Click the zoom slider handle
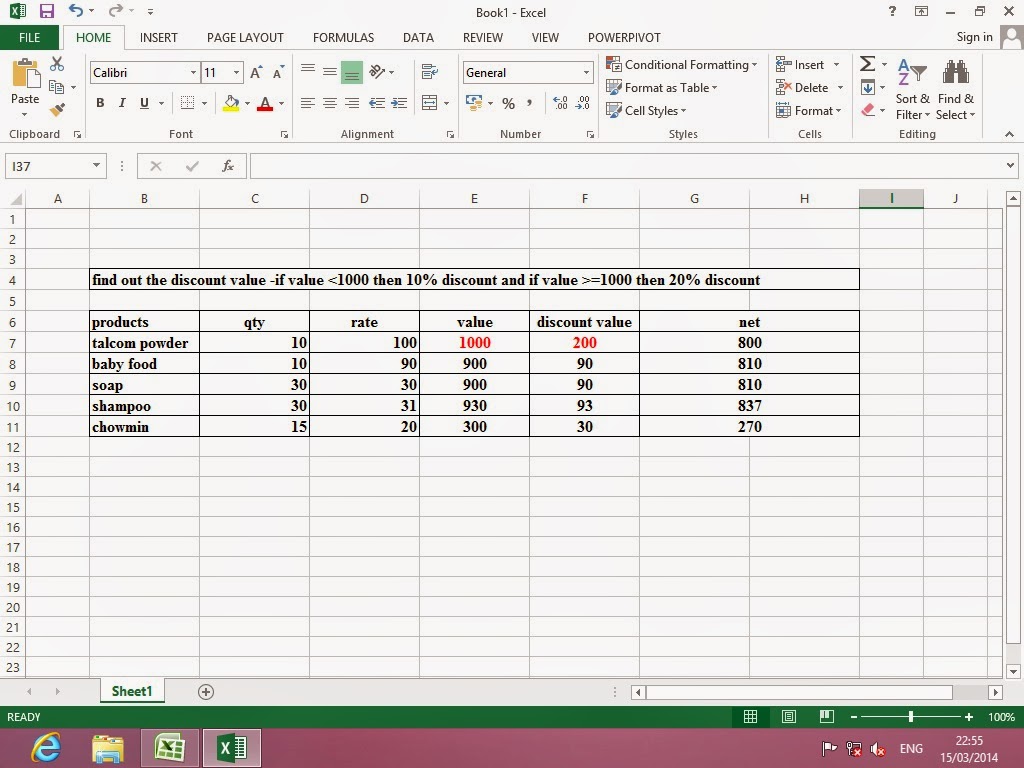Screen dimensions: 1024x768 [x=911, y=717]
